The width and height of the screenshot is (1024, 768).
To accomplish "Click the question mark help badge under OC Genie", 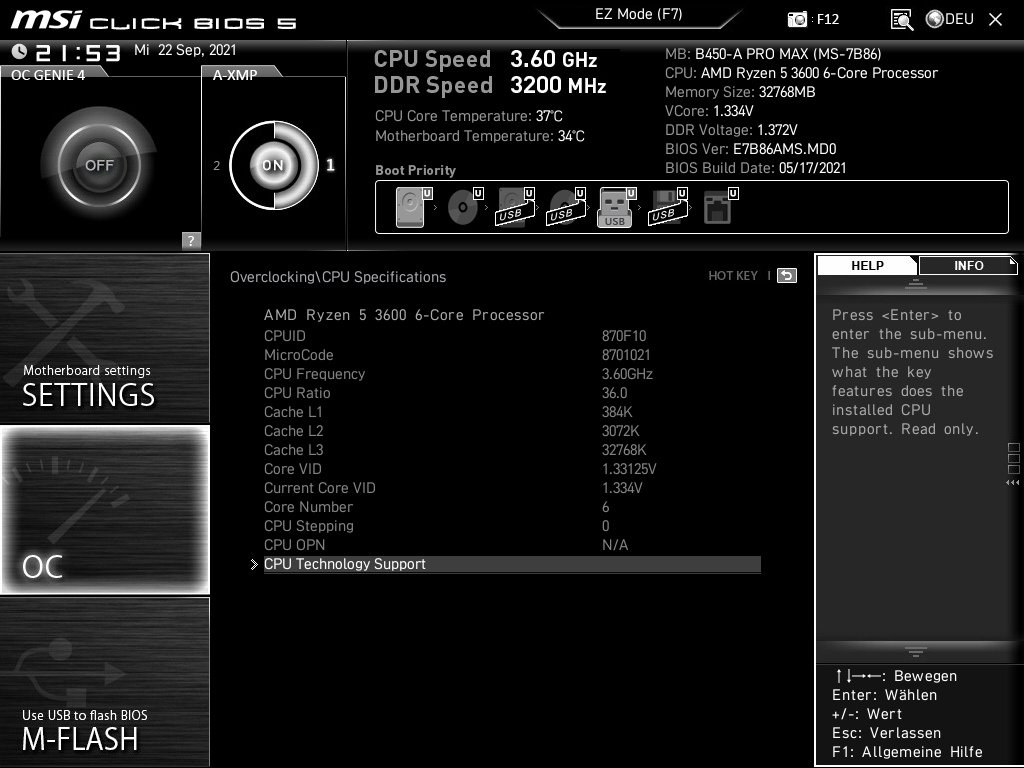I will click(189, 240).
